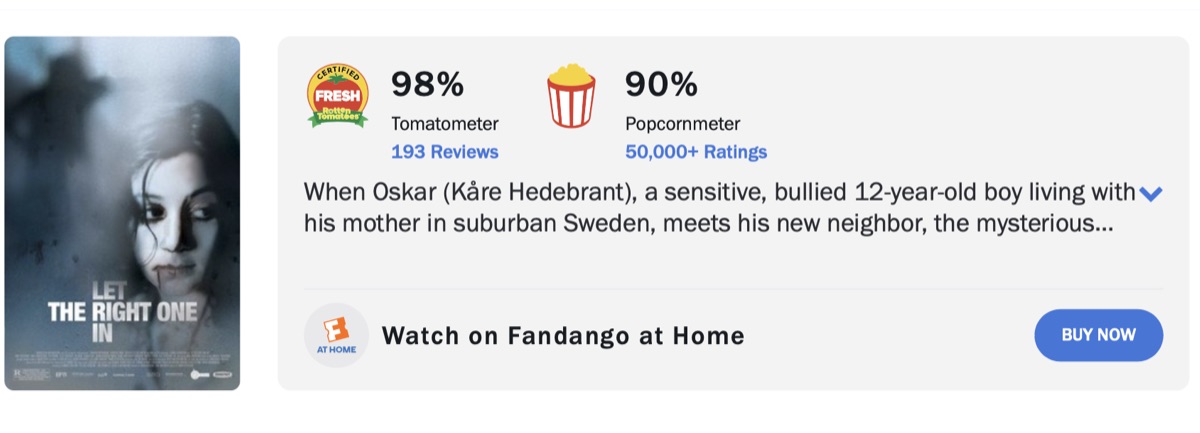Click the AT HOME text under the Fandango logo
This screenshot has width=1200, height=433.
click(336, 350)
